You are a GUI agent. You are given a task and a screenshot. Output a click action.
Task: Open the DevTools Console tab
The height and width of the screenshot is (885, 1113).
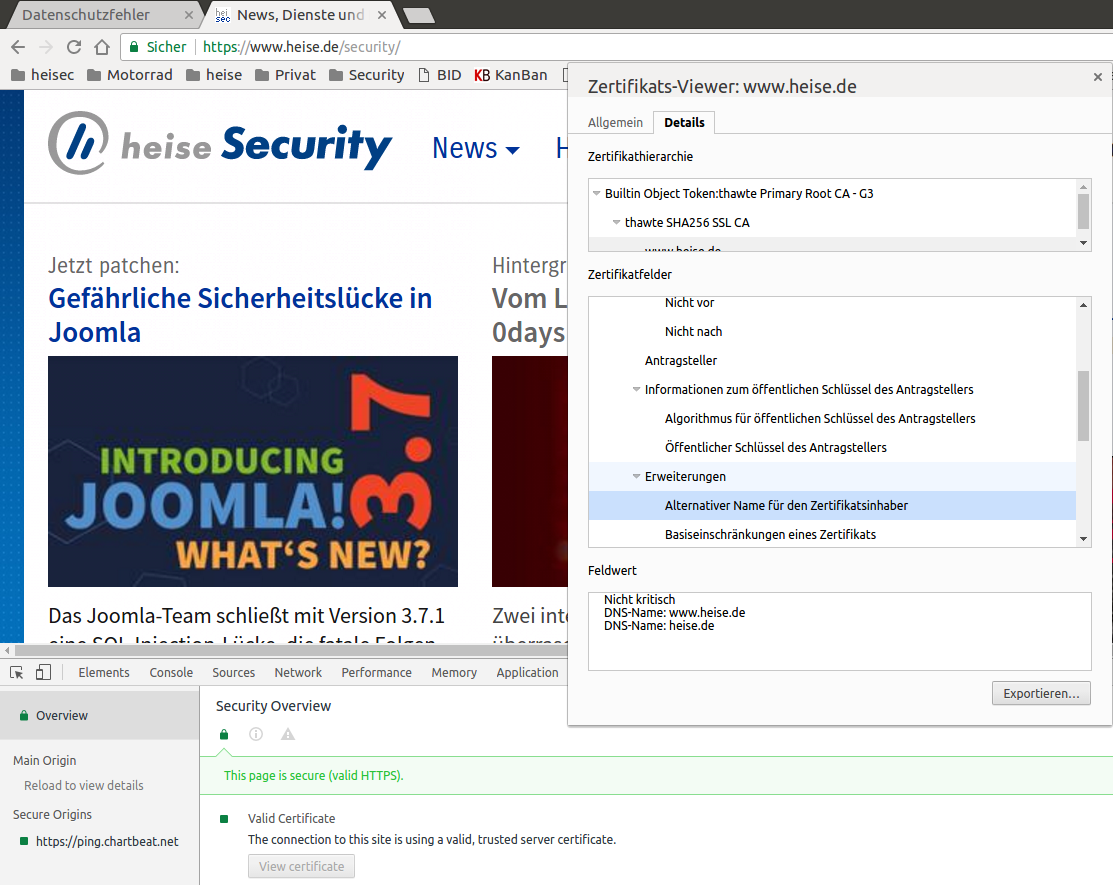[171, 672]
